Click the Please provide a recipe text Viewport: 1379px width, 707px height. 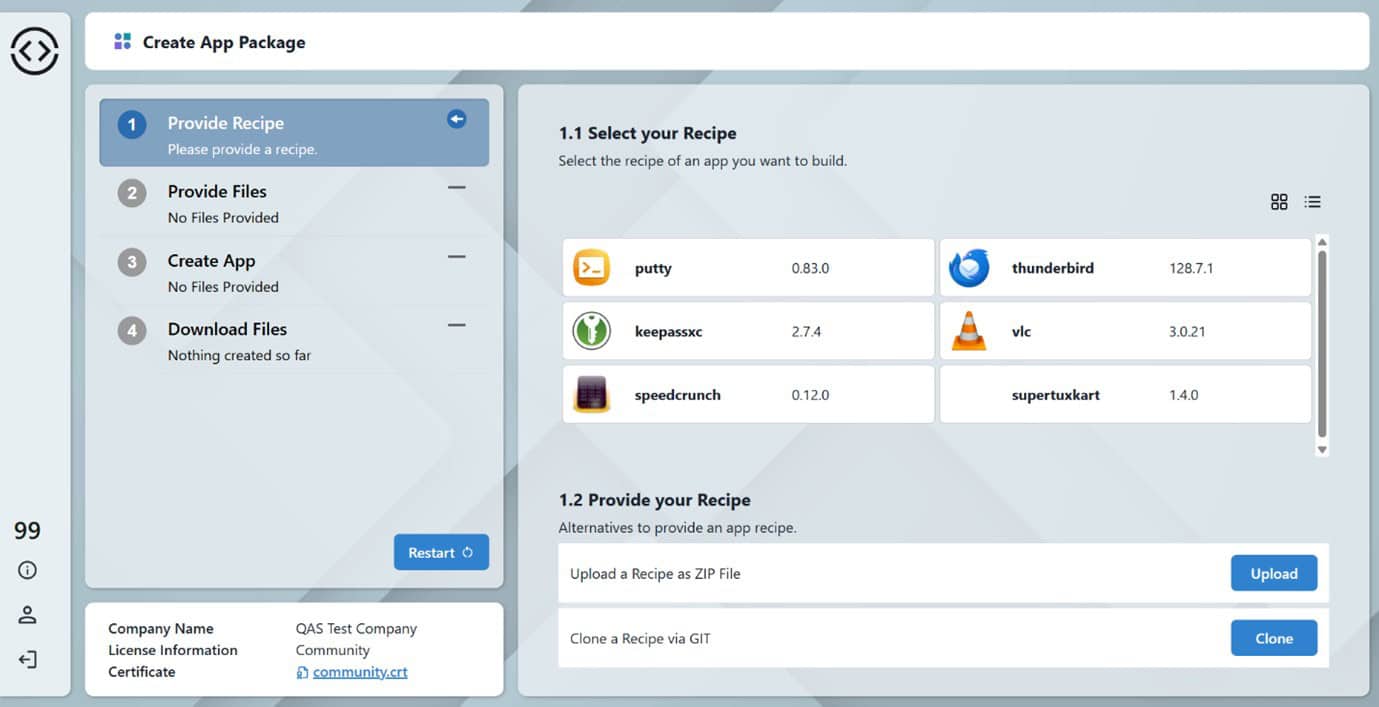point(242,150)
